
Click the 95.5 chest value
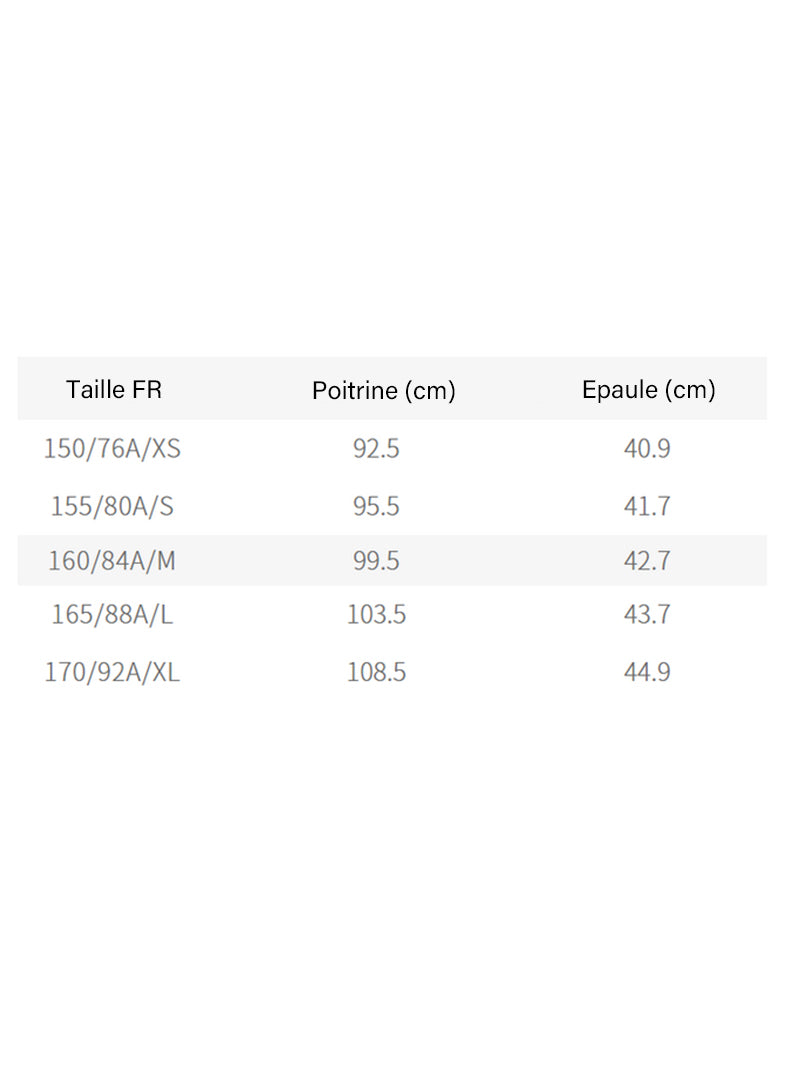click(x=376, y=506)
